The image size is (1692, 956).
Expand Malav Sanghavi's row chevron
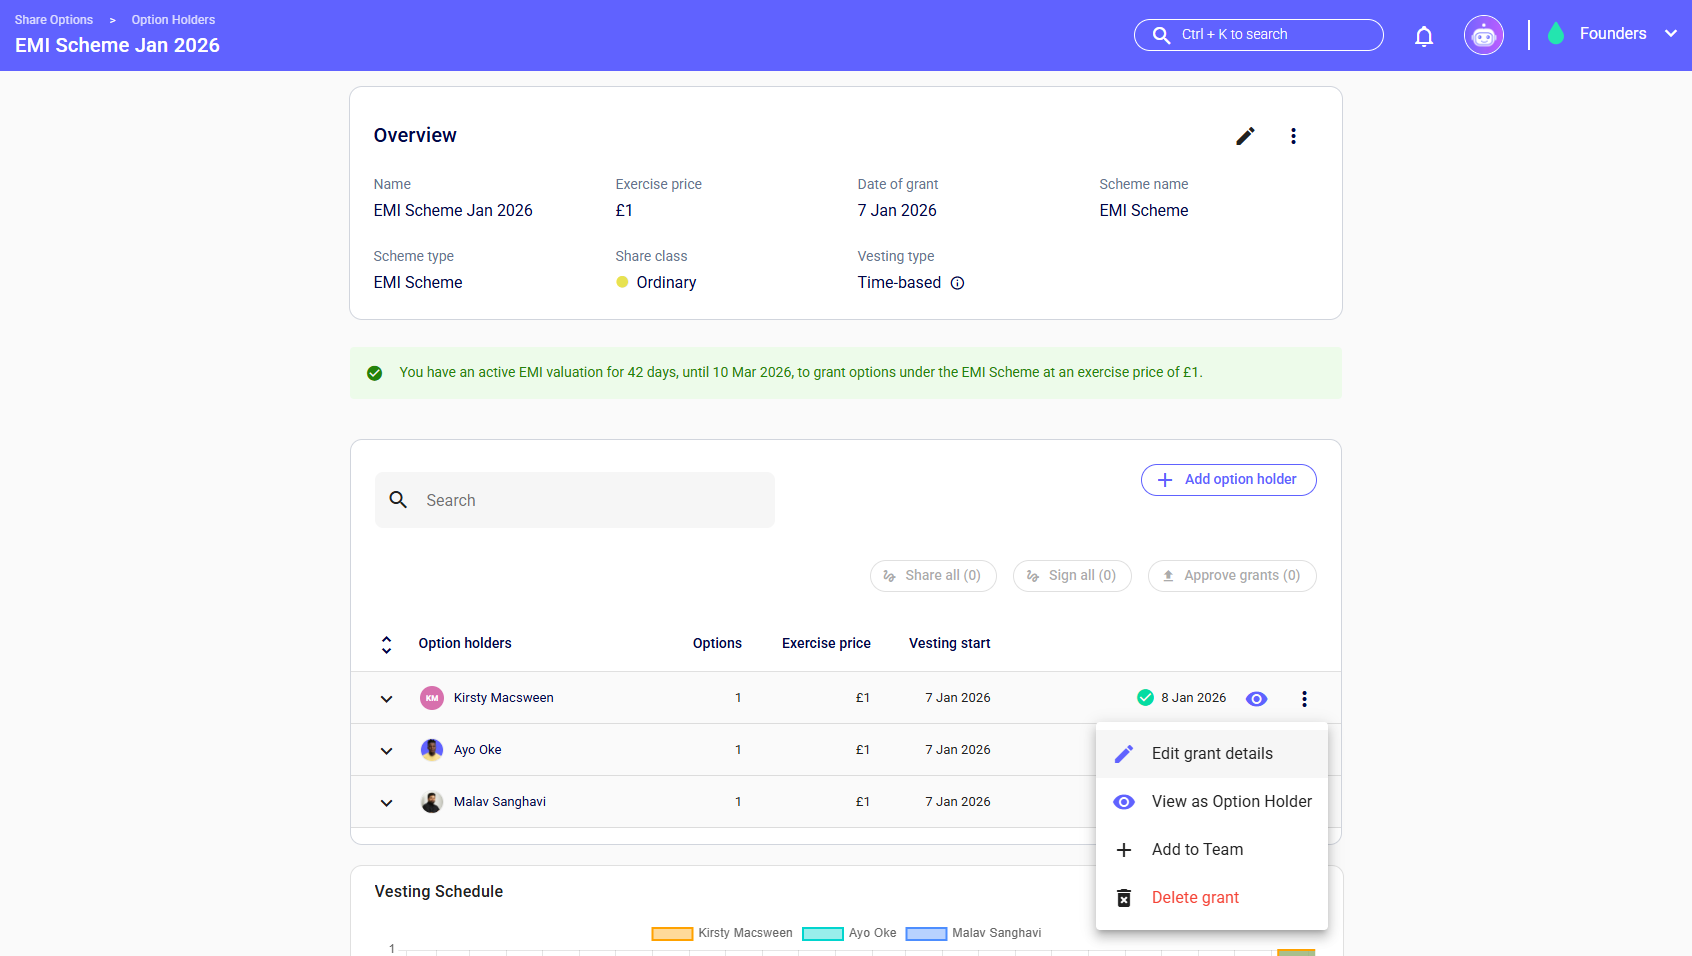click(x=386, y=803)
